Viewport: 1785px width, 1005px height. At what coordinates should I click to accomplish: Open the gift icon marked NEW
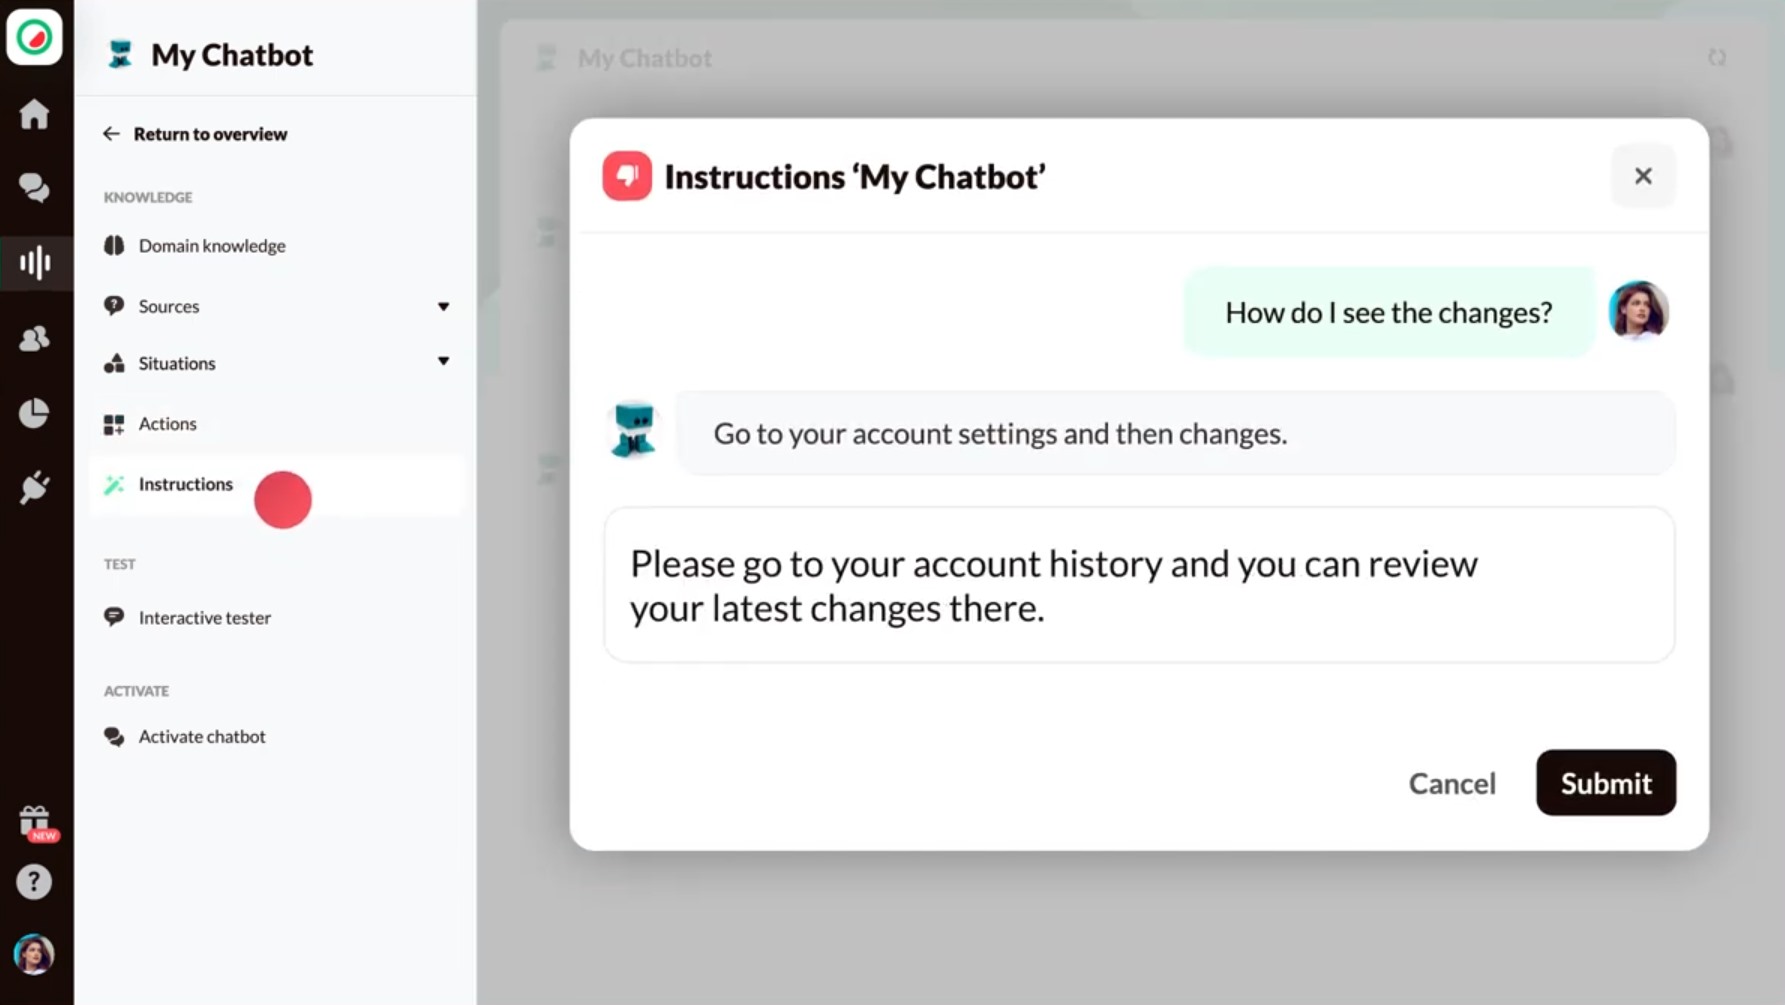[x=36, y=823]
